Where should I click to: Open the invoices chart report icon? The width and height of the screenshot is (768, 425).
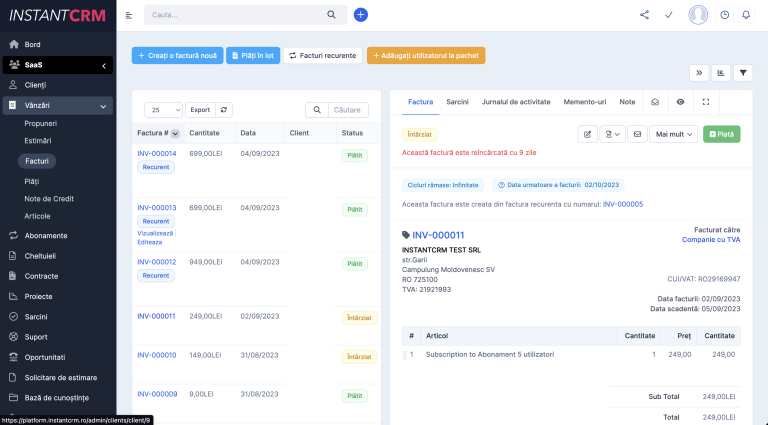click(721, 73)
